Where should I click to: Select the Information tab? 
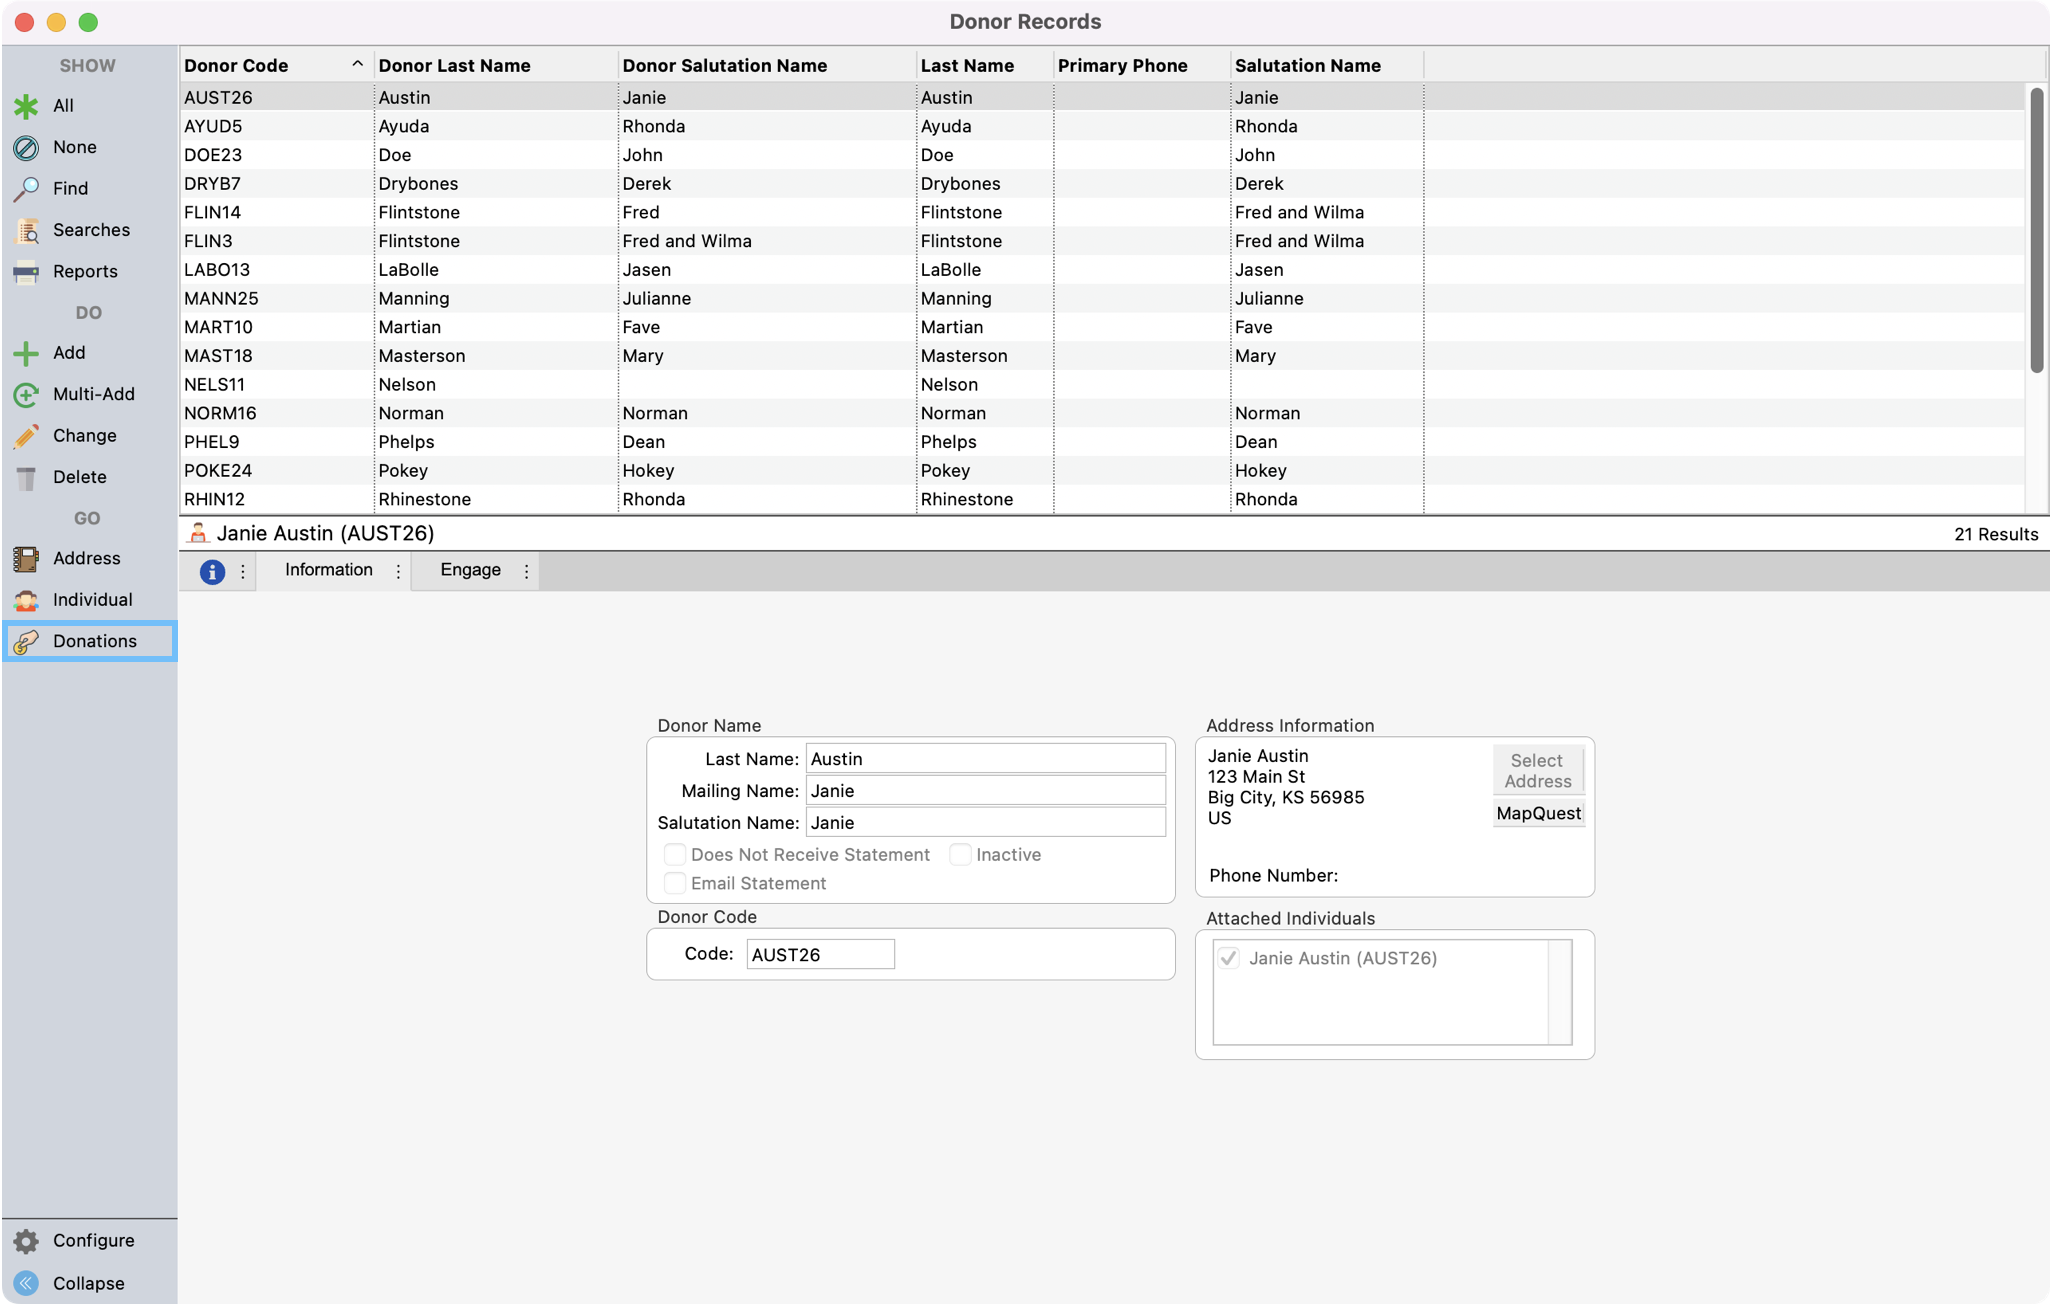point(328,570)
